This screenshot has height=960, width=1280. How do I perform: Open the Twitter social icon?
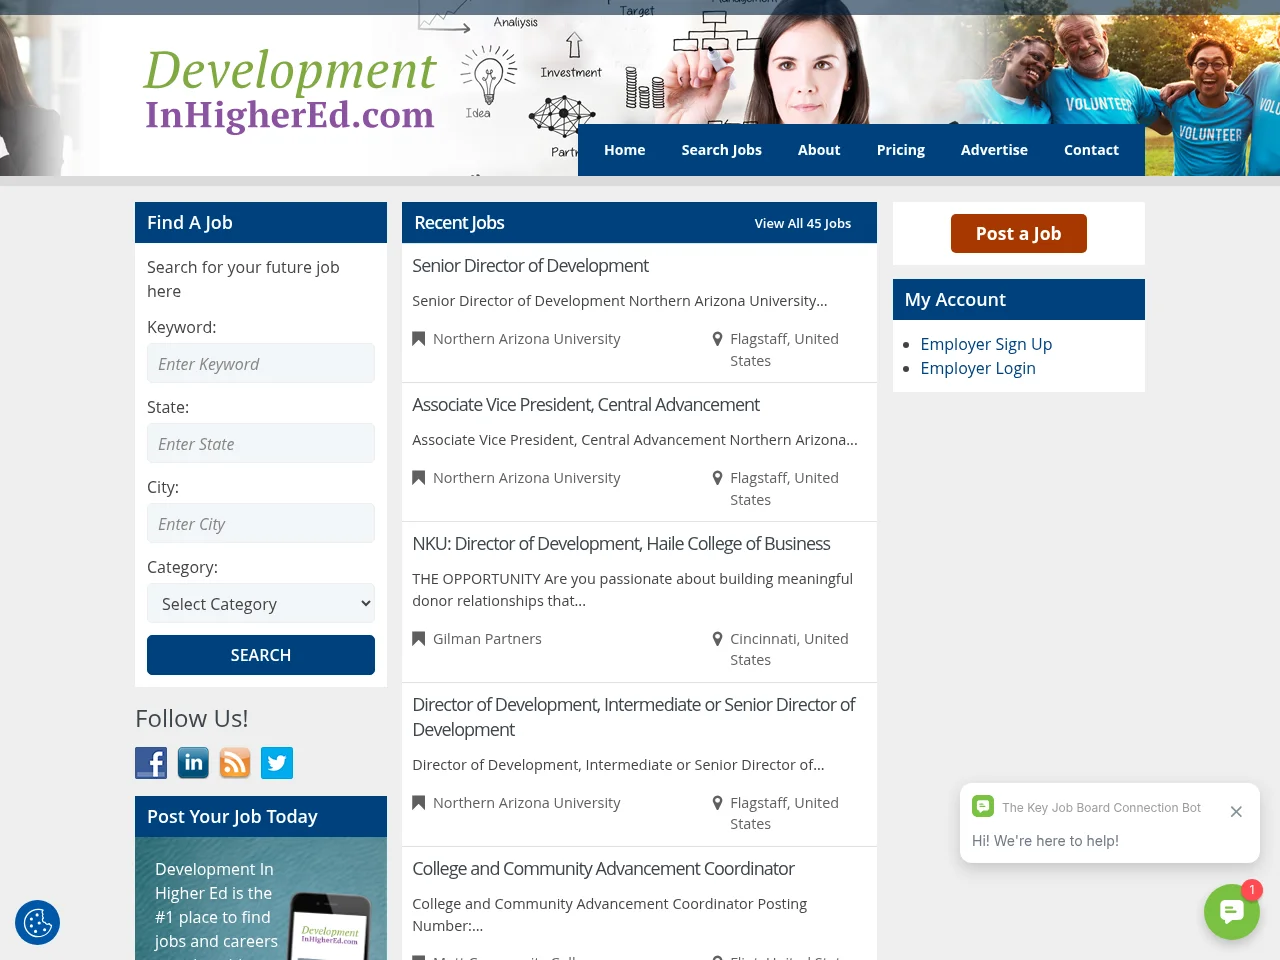tap(277, 763)
